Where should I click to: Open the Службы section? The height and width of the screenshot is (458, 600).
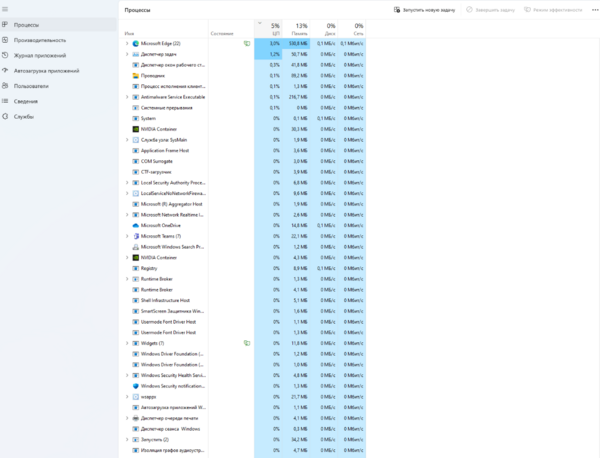pyautogui.click(x=24, y=117)
